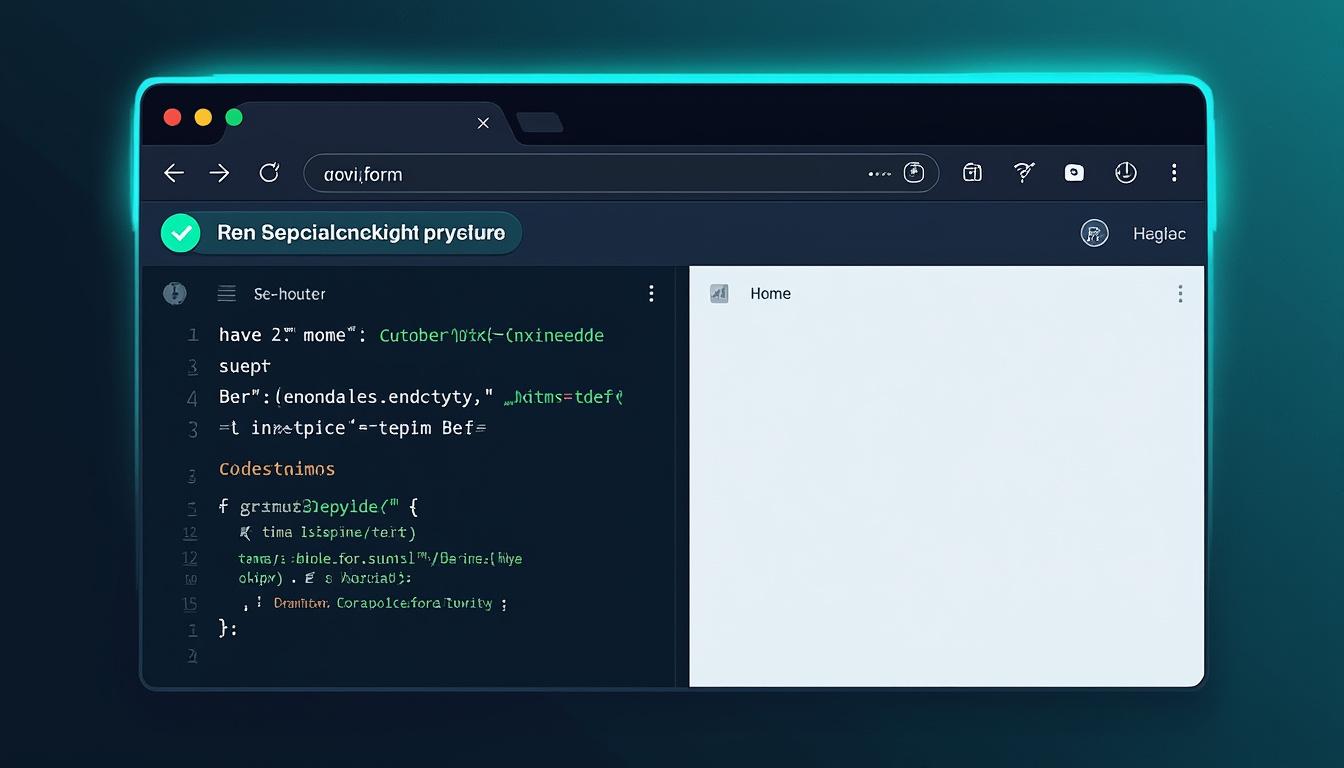Click the clock avatar in the Se-houter header
The image size is (1344, 768).
pos(176,293)
